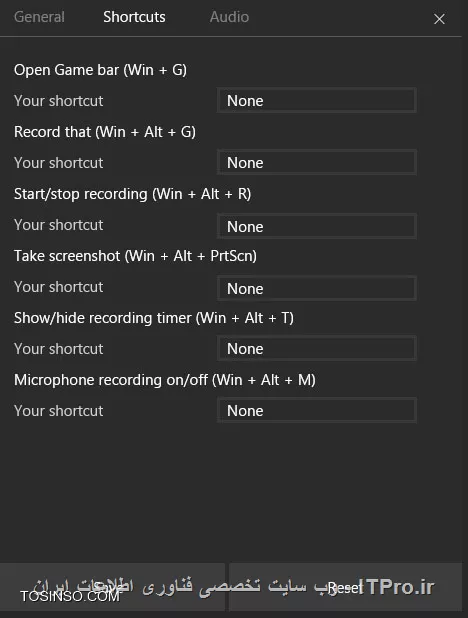Click the Microphone recording on/off shortcut field
468x618 pixels.
coord(317,410)
